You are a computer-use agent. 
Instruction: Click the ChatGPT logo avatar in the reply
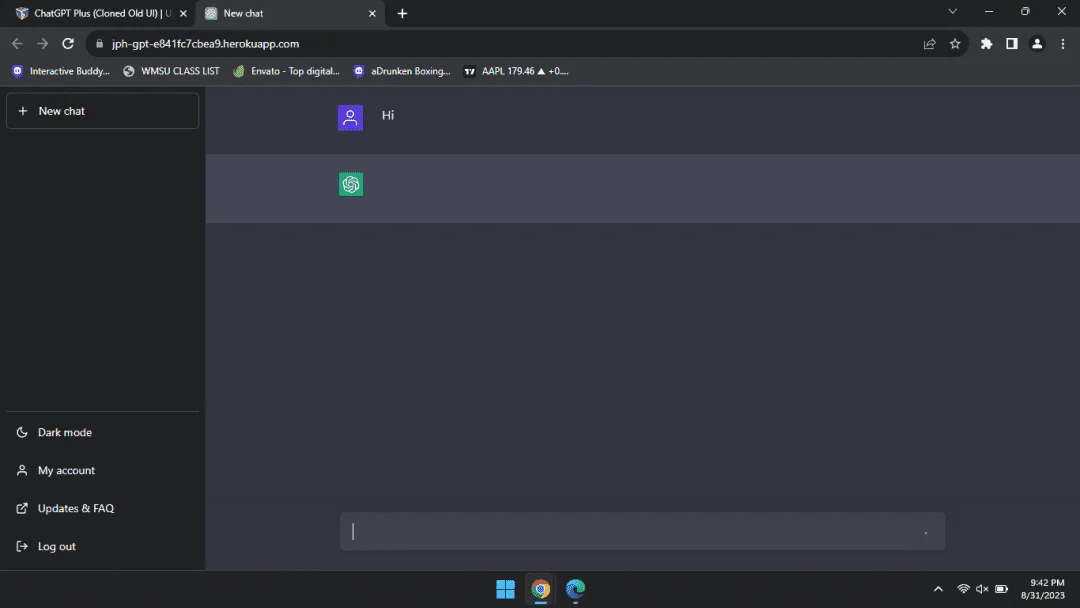pyautogui.click(x=351, y=184)
